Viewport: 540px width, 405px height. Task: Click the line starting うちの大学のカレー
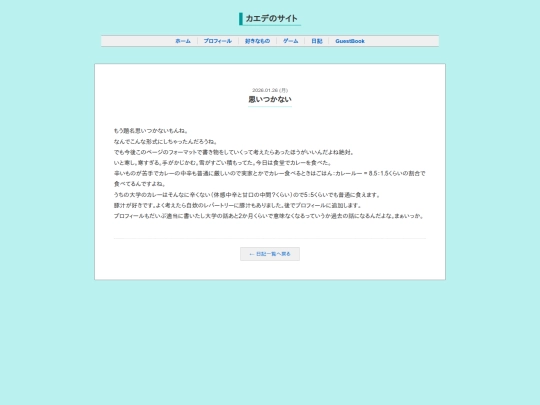pos(247,195)
